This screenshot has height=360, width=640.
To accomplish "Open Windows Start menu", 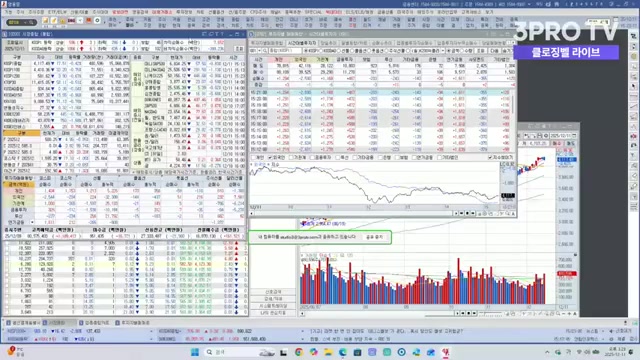I will pyautogui.click(x=195, y=352).
